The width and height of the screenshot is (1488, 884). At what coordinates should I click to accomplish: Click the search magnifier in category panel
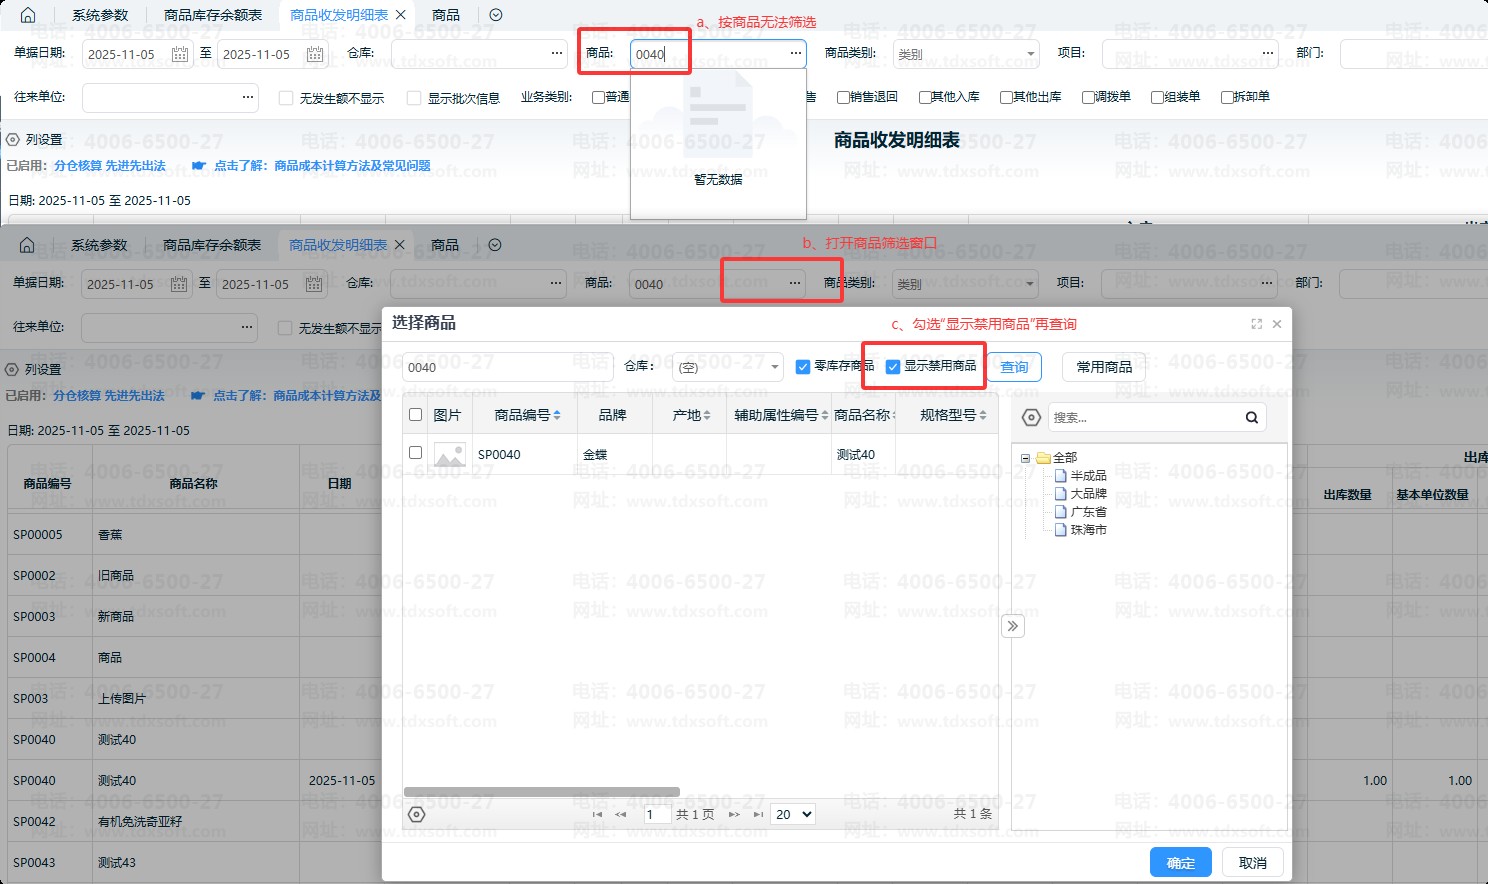pos(1251,418)
